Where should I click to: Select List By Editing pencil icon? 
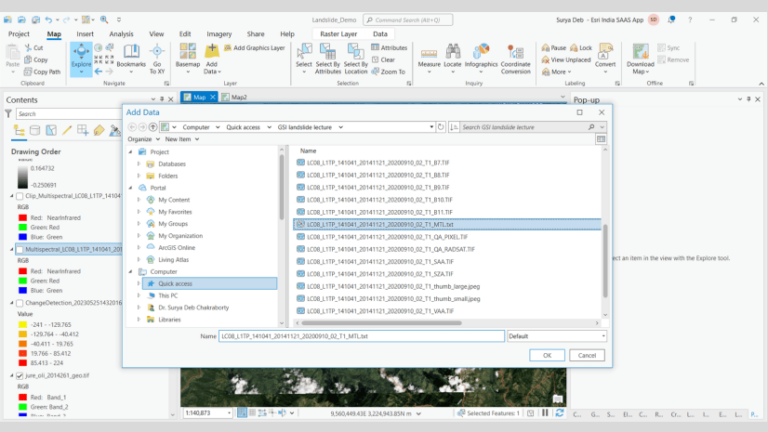[67, 130]
